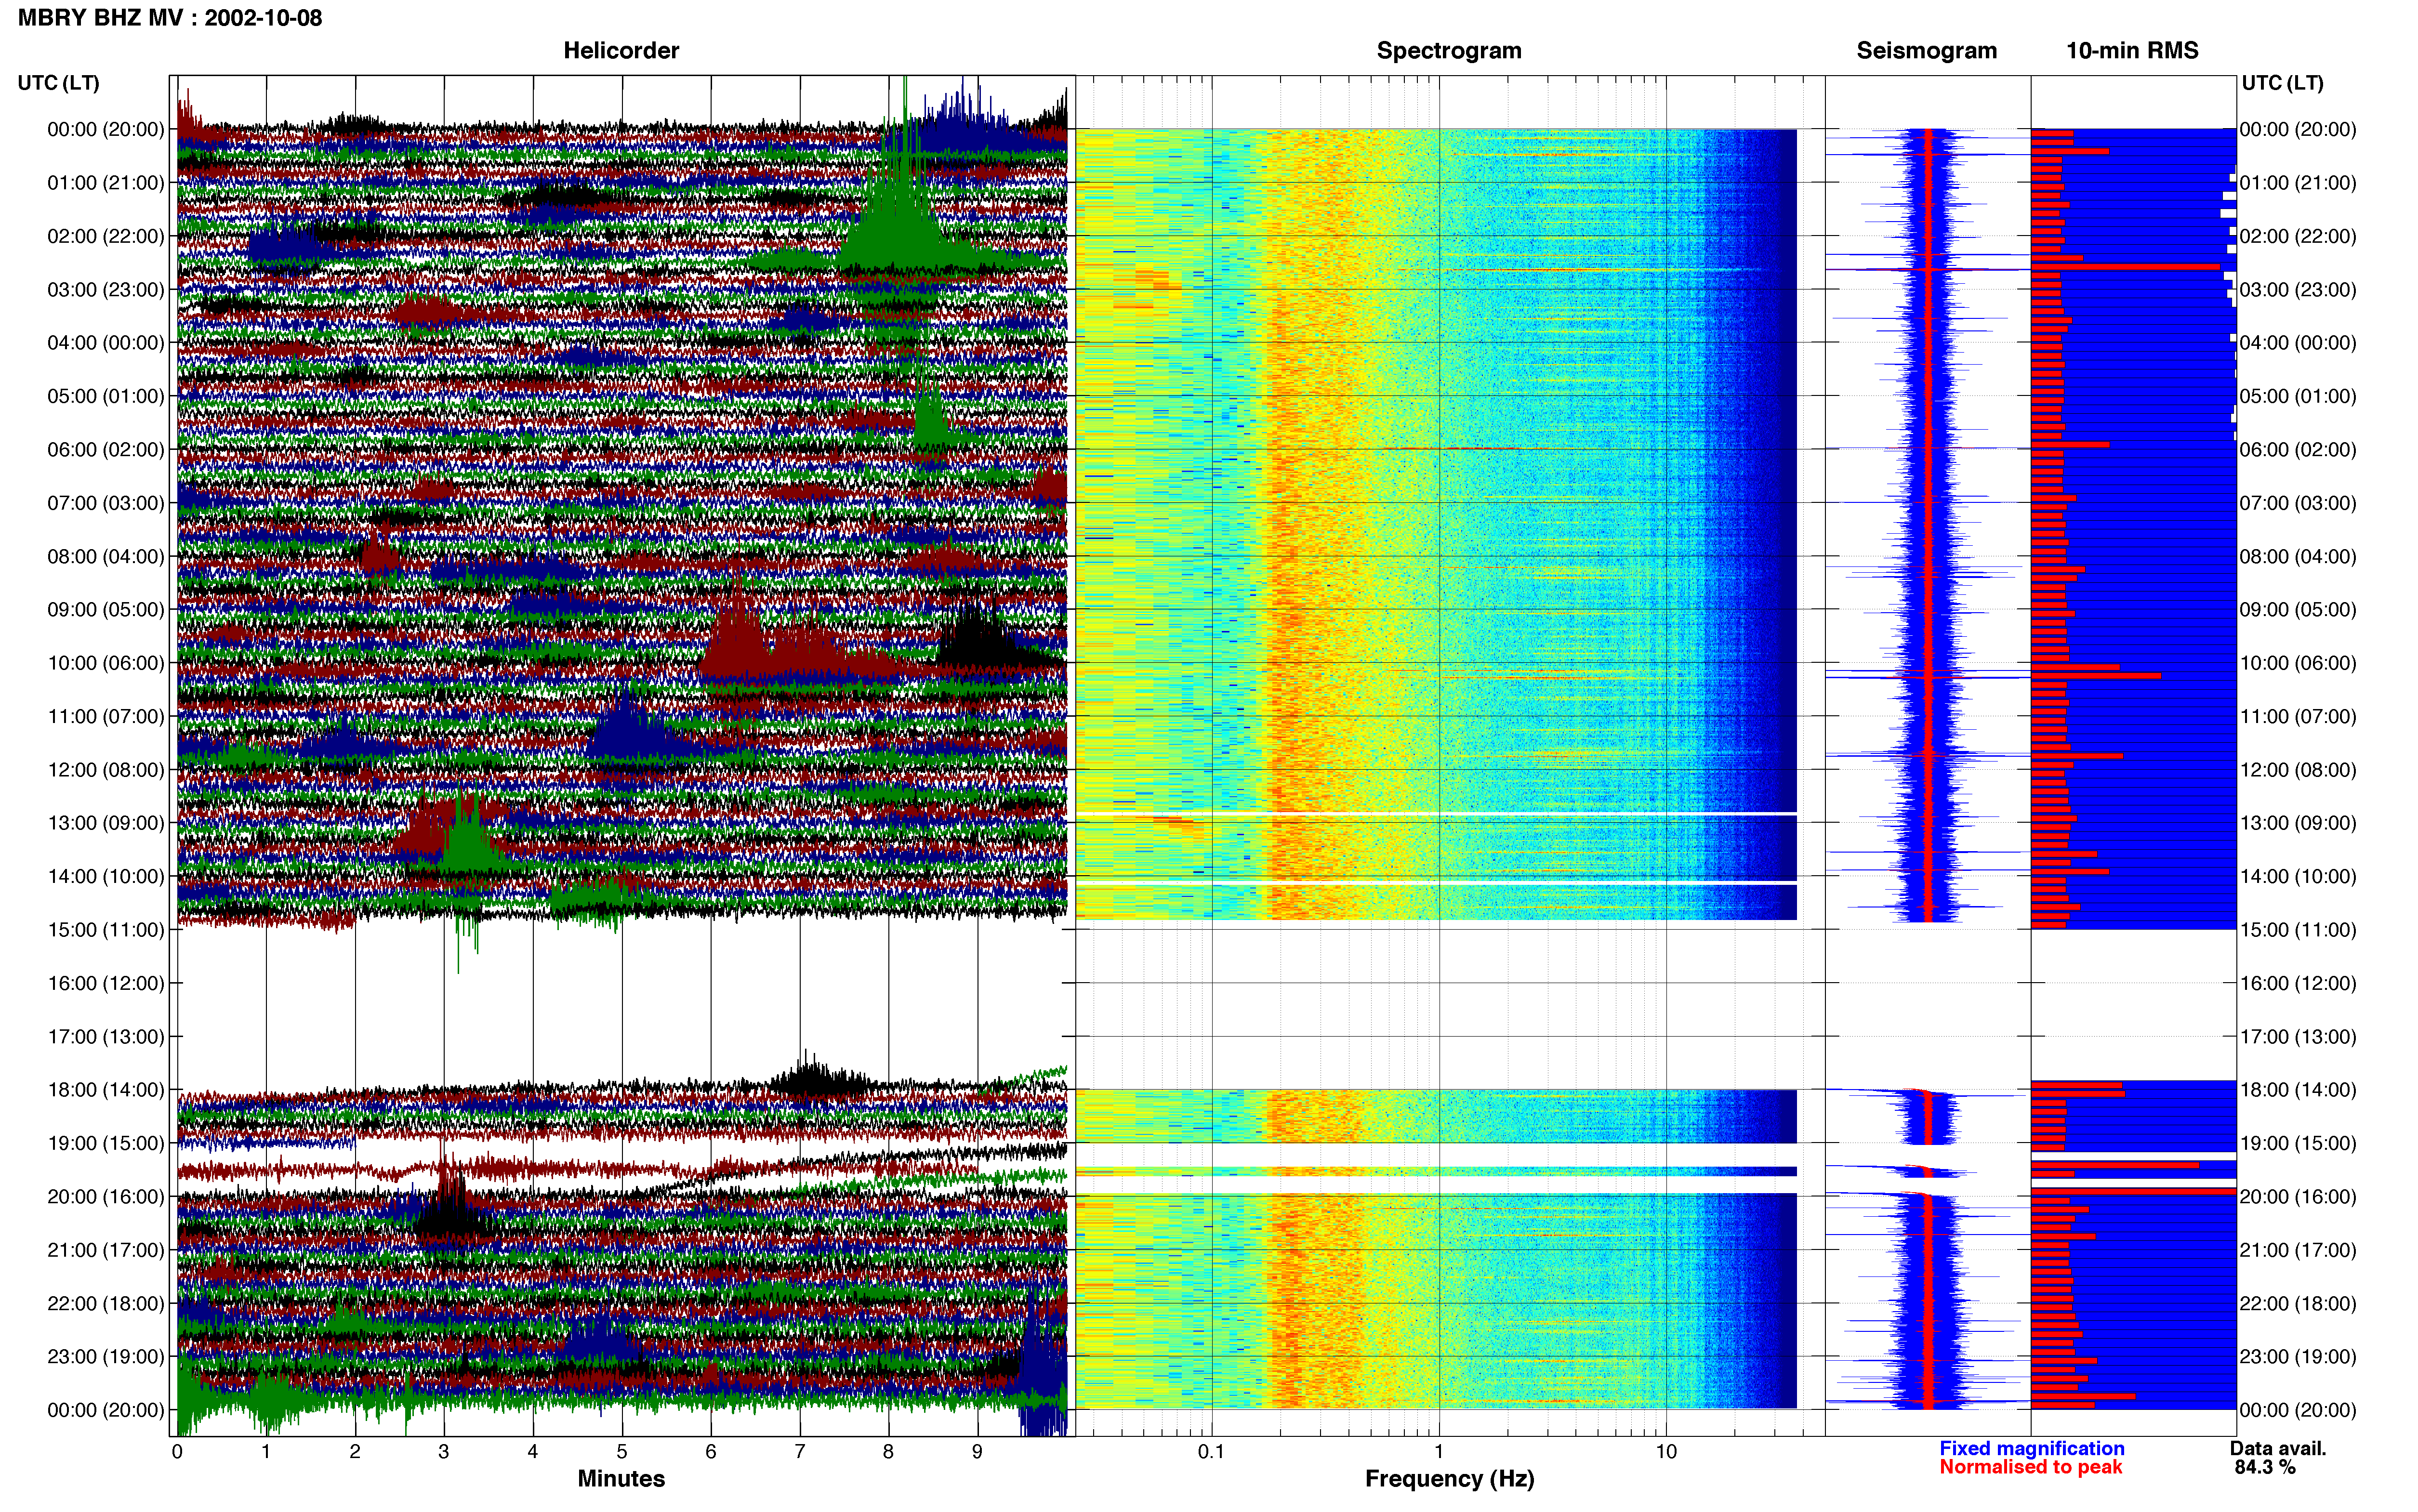Click 20:00 (16:00) on the RMS time axis
Screen dimensions: 2418x1512
pos(2298,1197)
